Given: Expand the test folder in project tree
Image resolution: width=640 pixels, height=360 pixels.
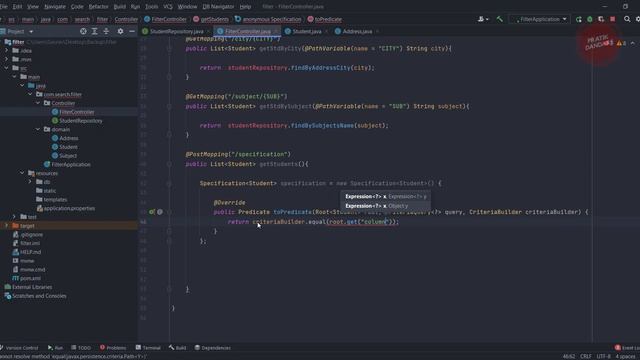Looking at the screenshot, I should pyautogui.click(x=14, y=217).
